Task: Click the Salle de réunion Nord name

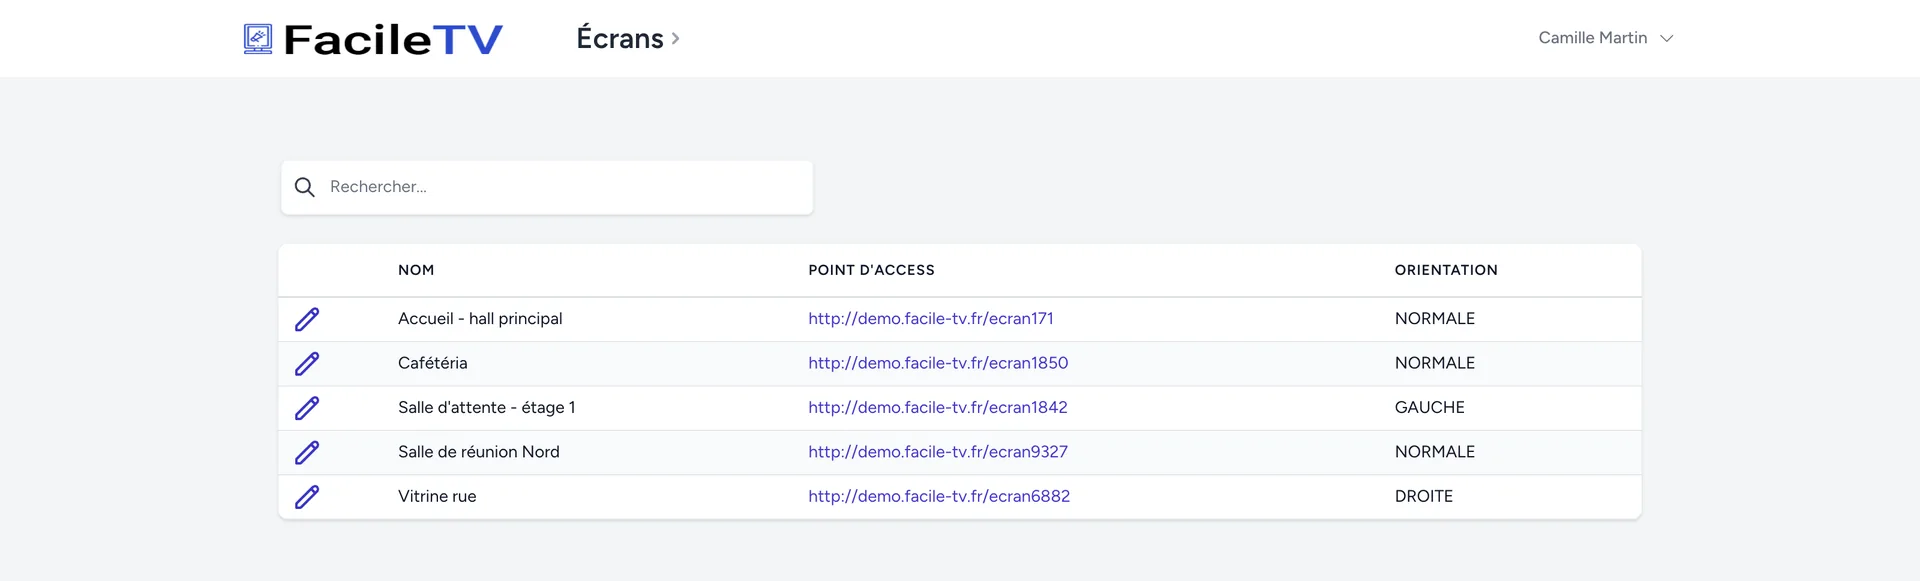Action: click(479, 452)
